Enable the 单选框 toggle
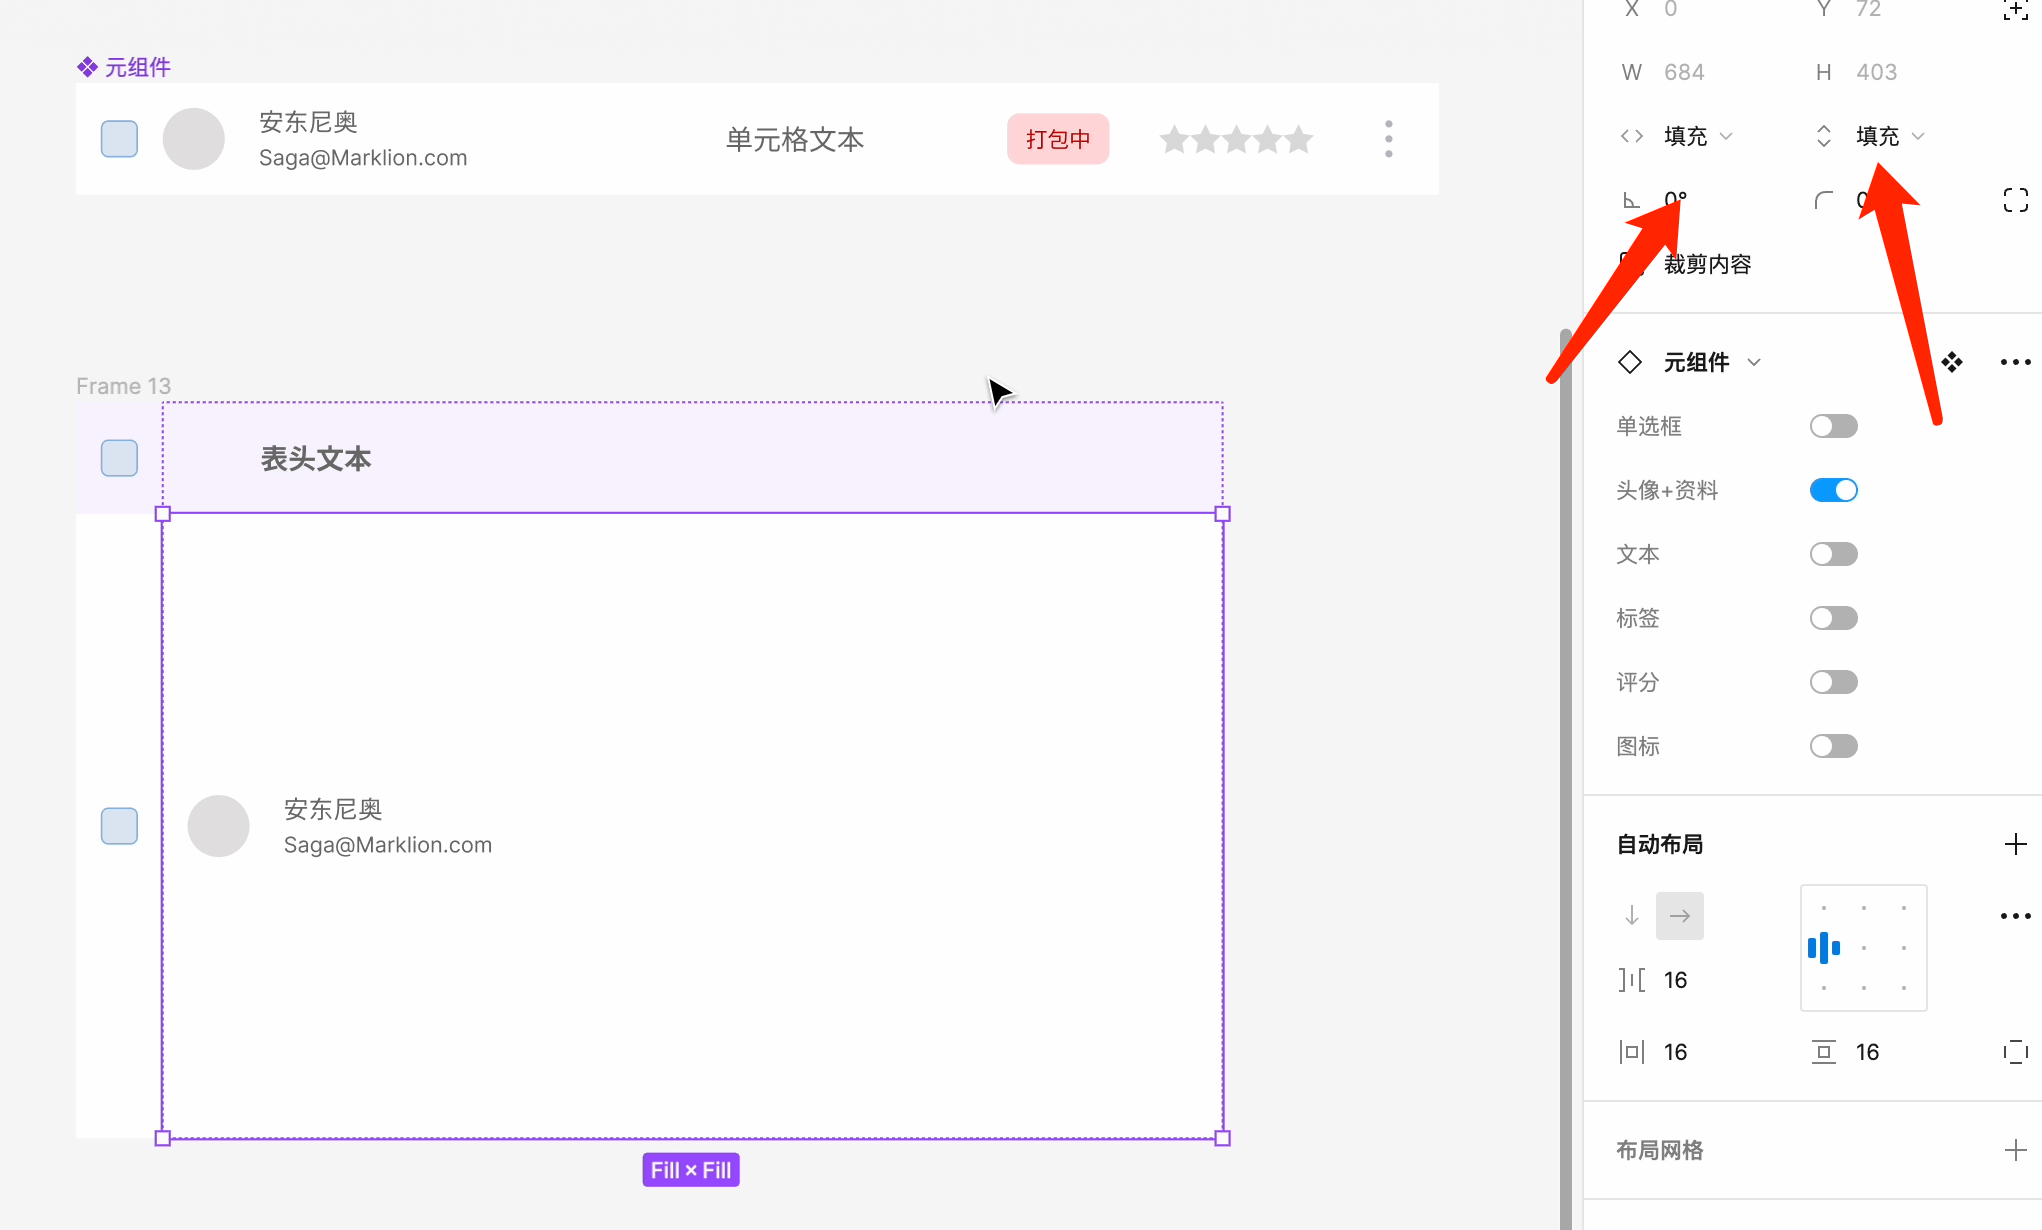Image resolution: width=2042 pixels, height=1230 pixels. pyautogui.click(x=1833, y=425)
